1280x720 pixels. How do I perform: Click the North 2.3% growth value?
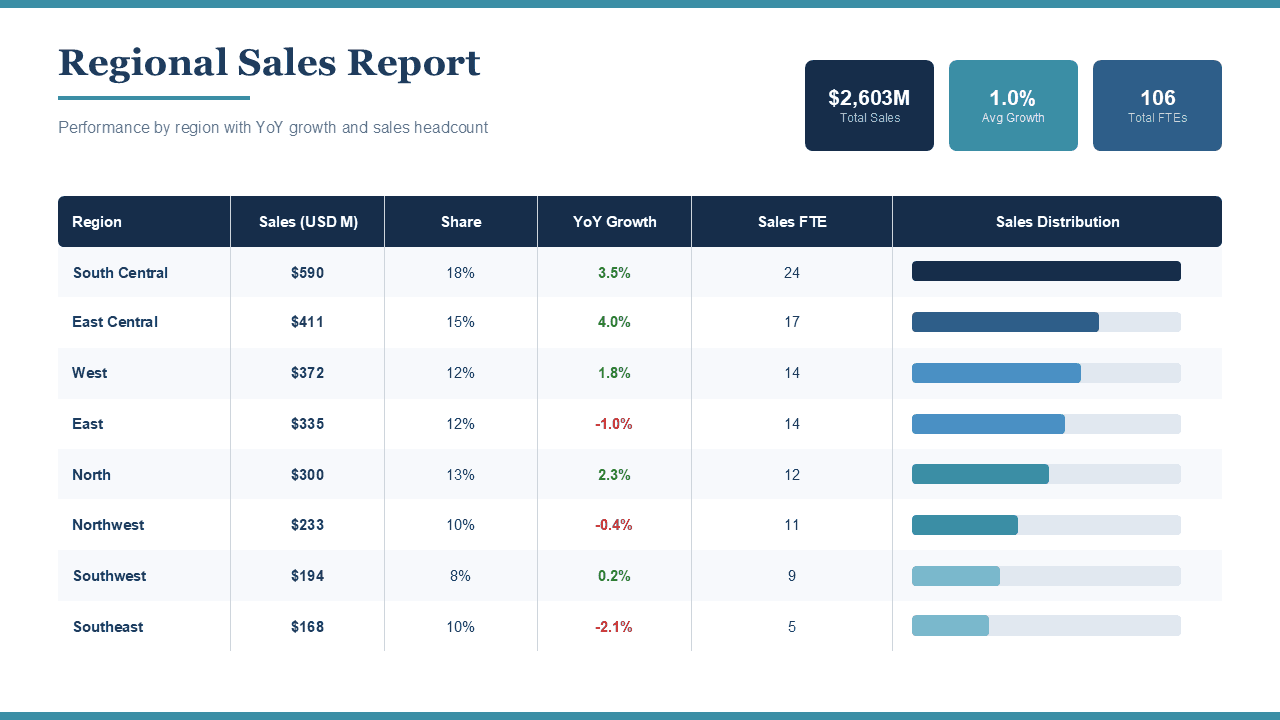click(x=614, y=475)
